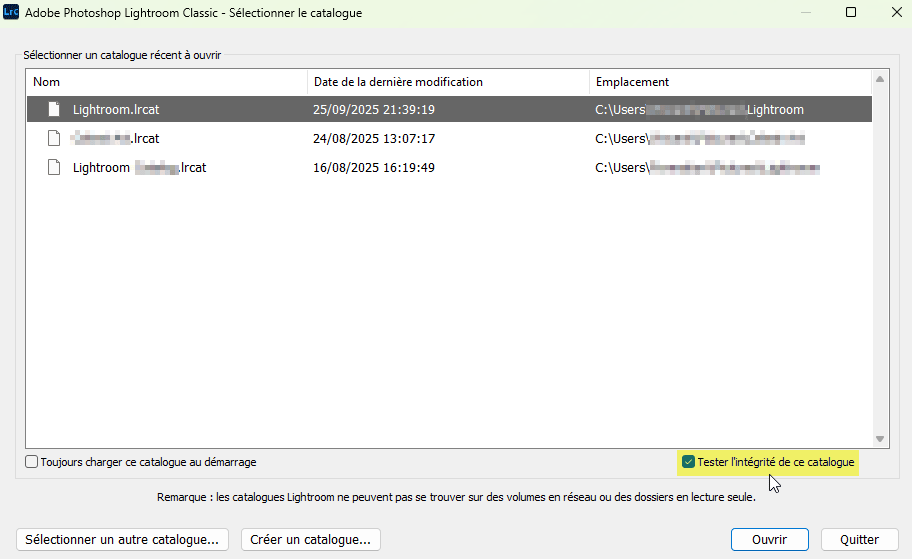Screen dimensions: 912x559
Task: Click the Lightroom Classic Lrc title bar icon
Action: click(12, 13)
